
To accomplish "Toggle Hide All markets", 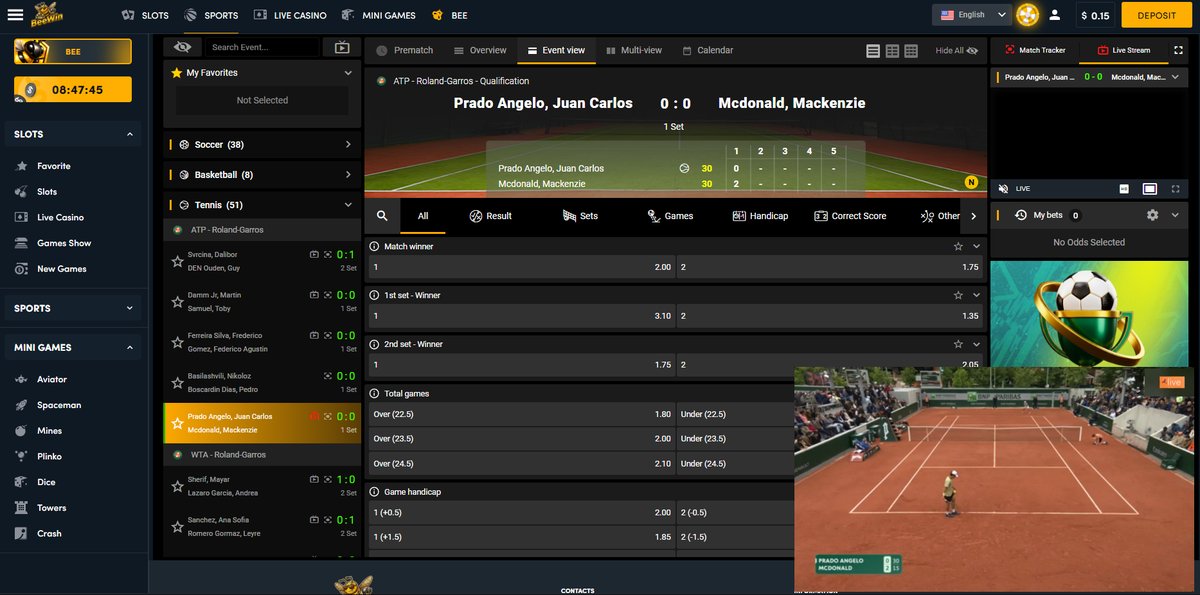I will coord(956,51).
